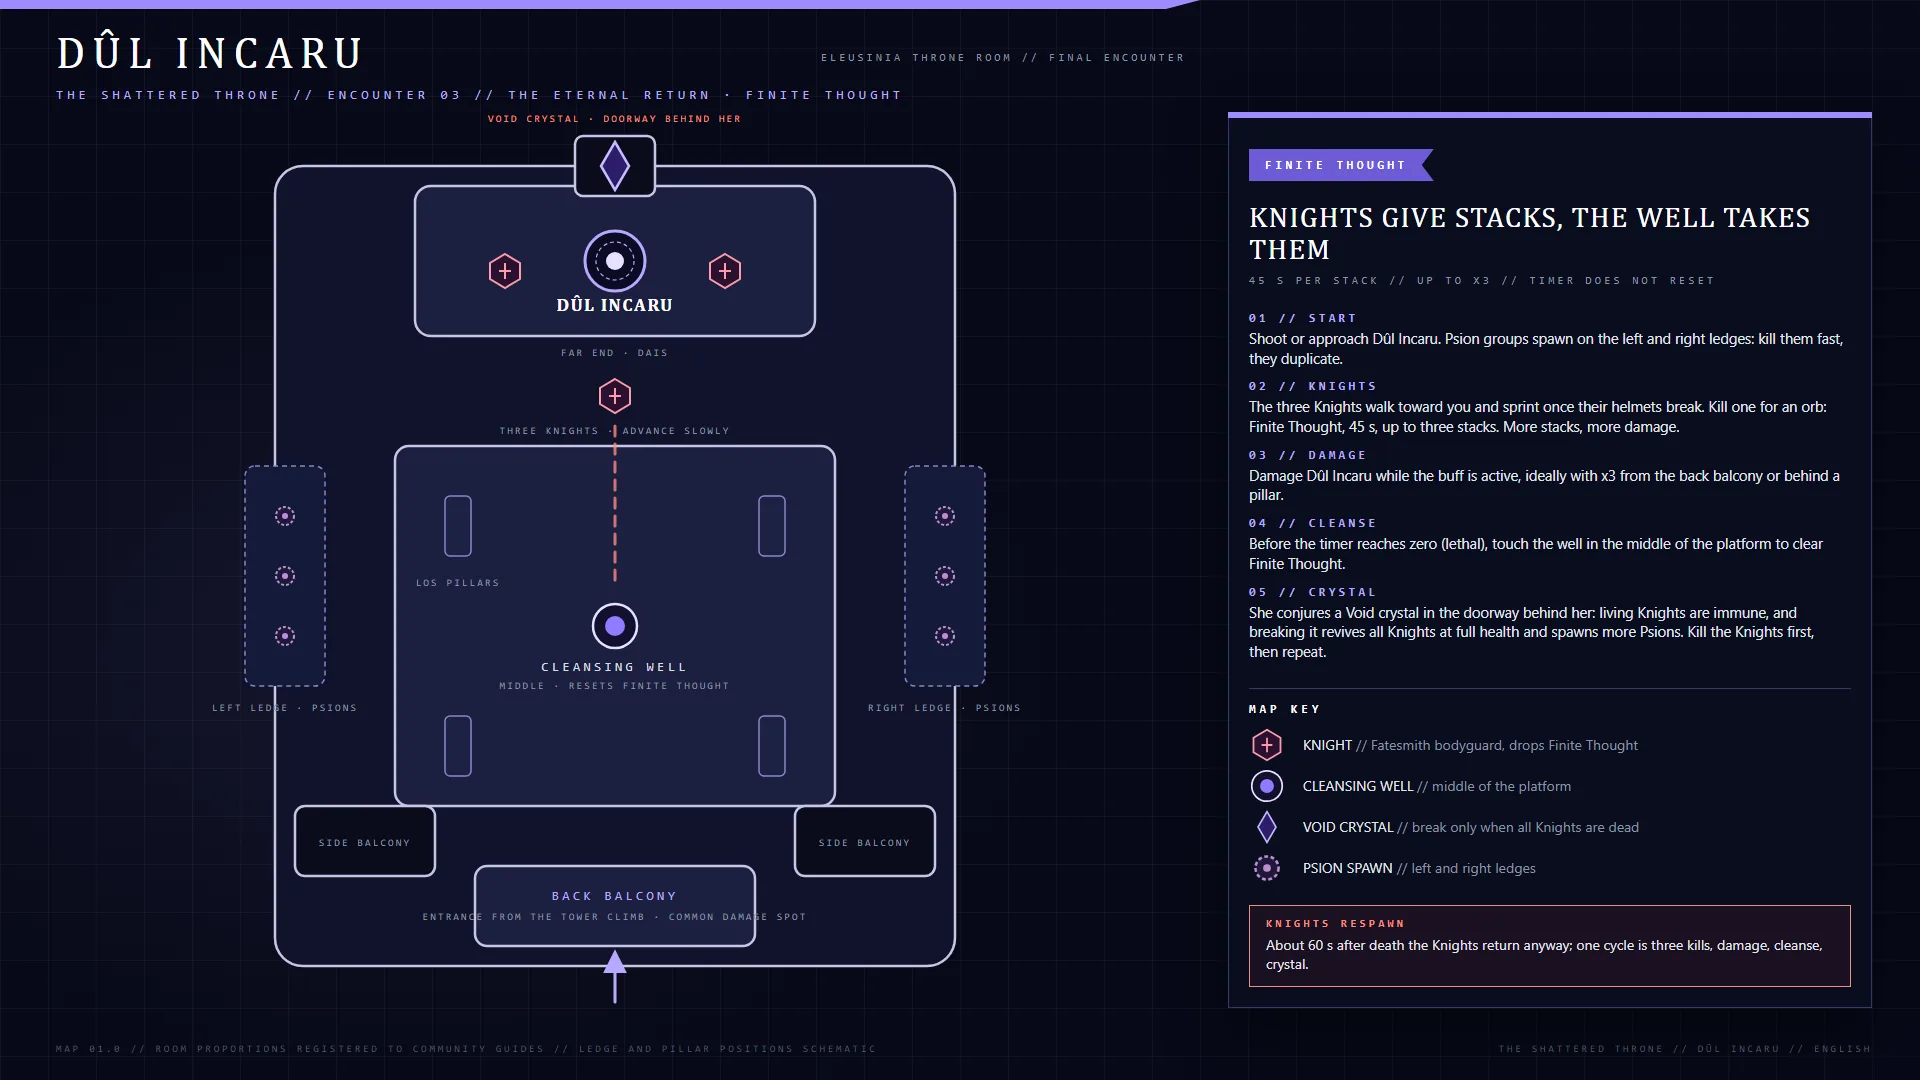Click the Knight icon in the map key
Viewport: 1920px width, 1080px height.
1267,745
